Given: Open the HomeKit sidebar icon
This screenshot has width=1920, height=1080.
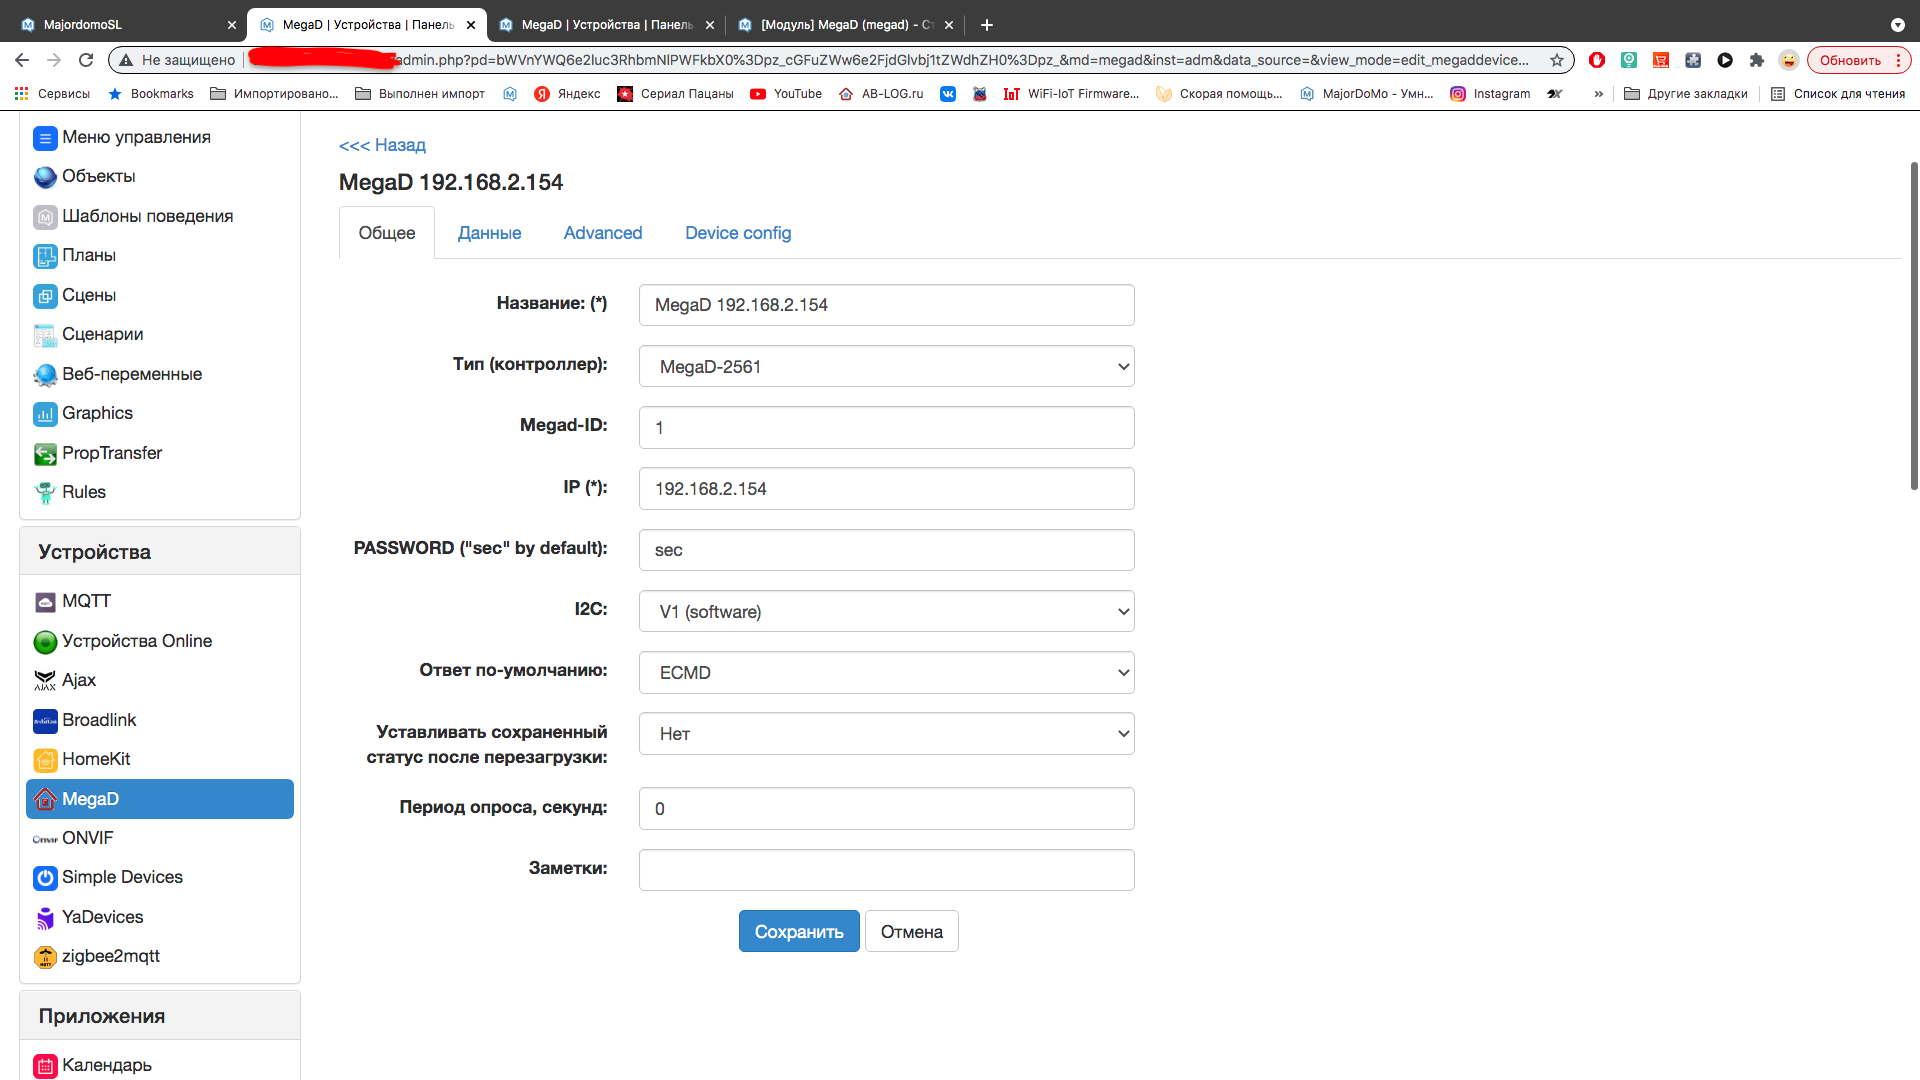Looking at the screenshot, I should coord(45,760).
